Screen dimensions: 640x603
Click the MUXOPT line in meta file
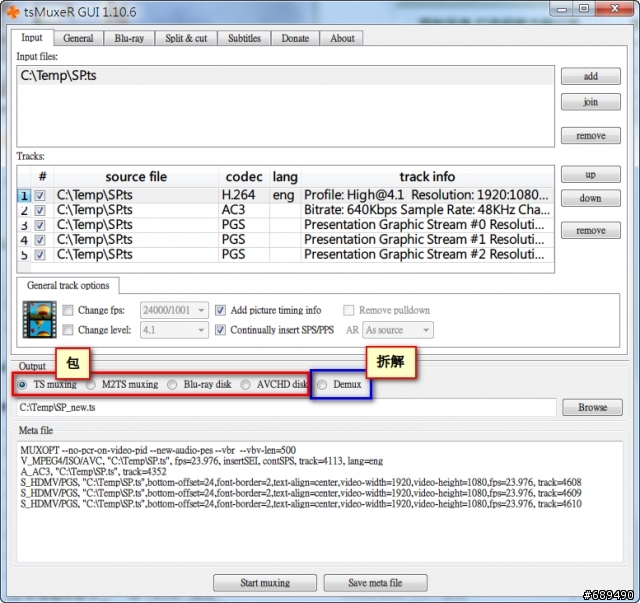point(158,450)
